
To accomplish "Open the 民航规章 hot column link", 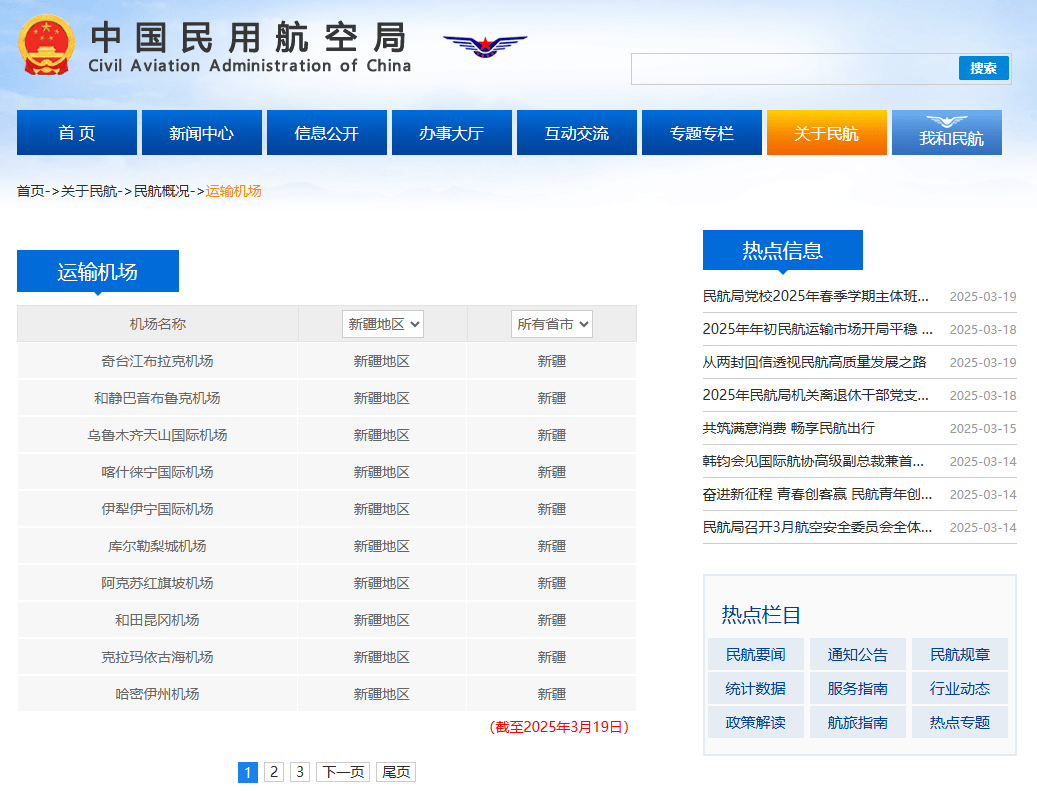I will point(959,655).
